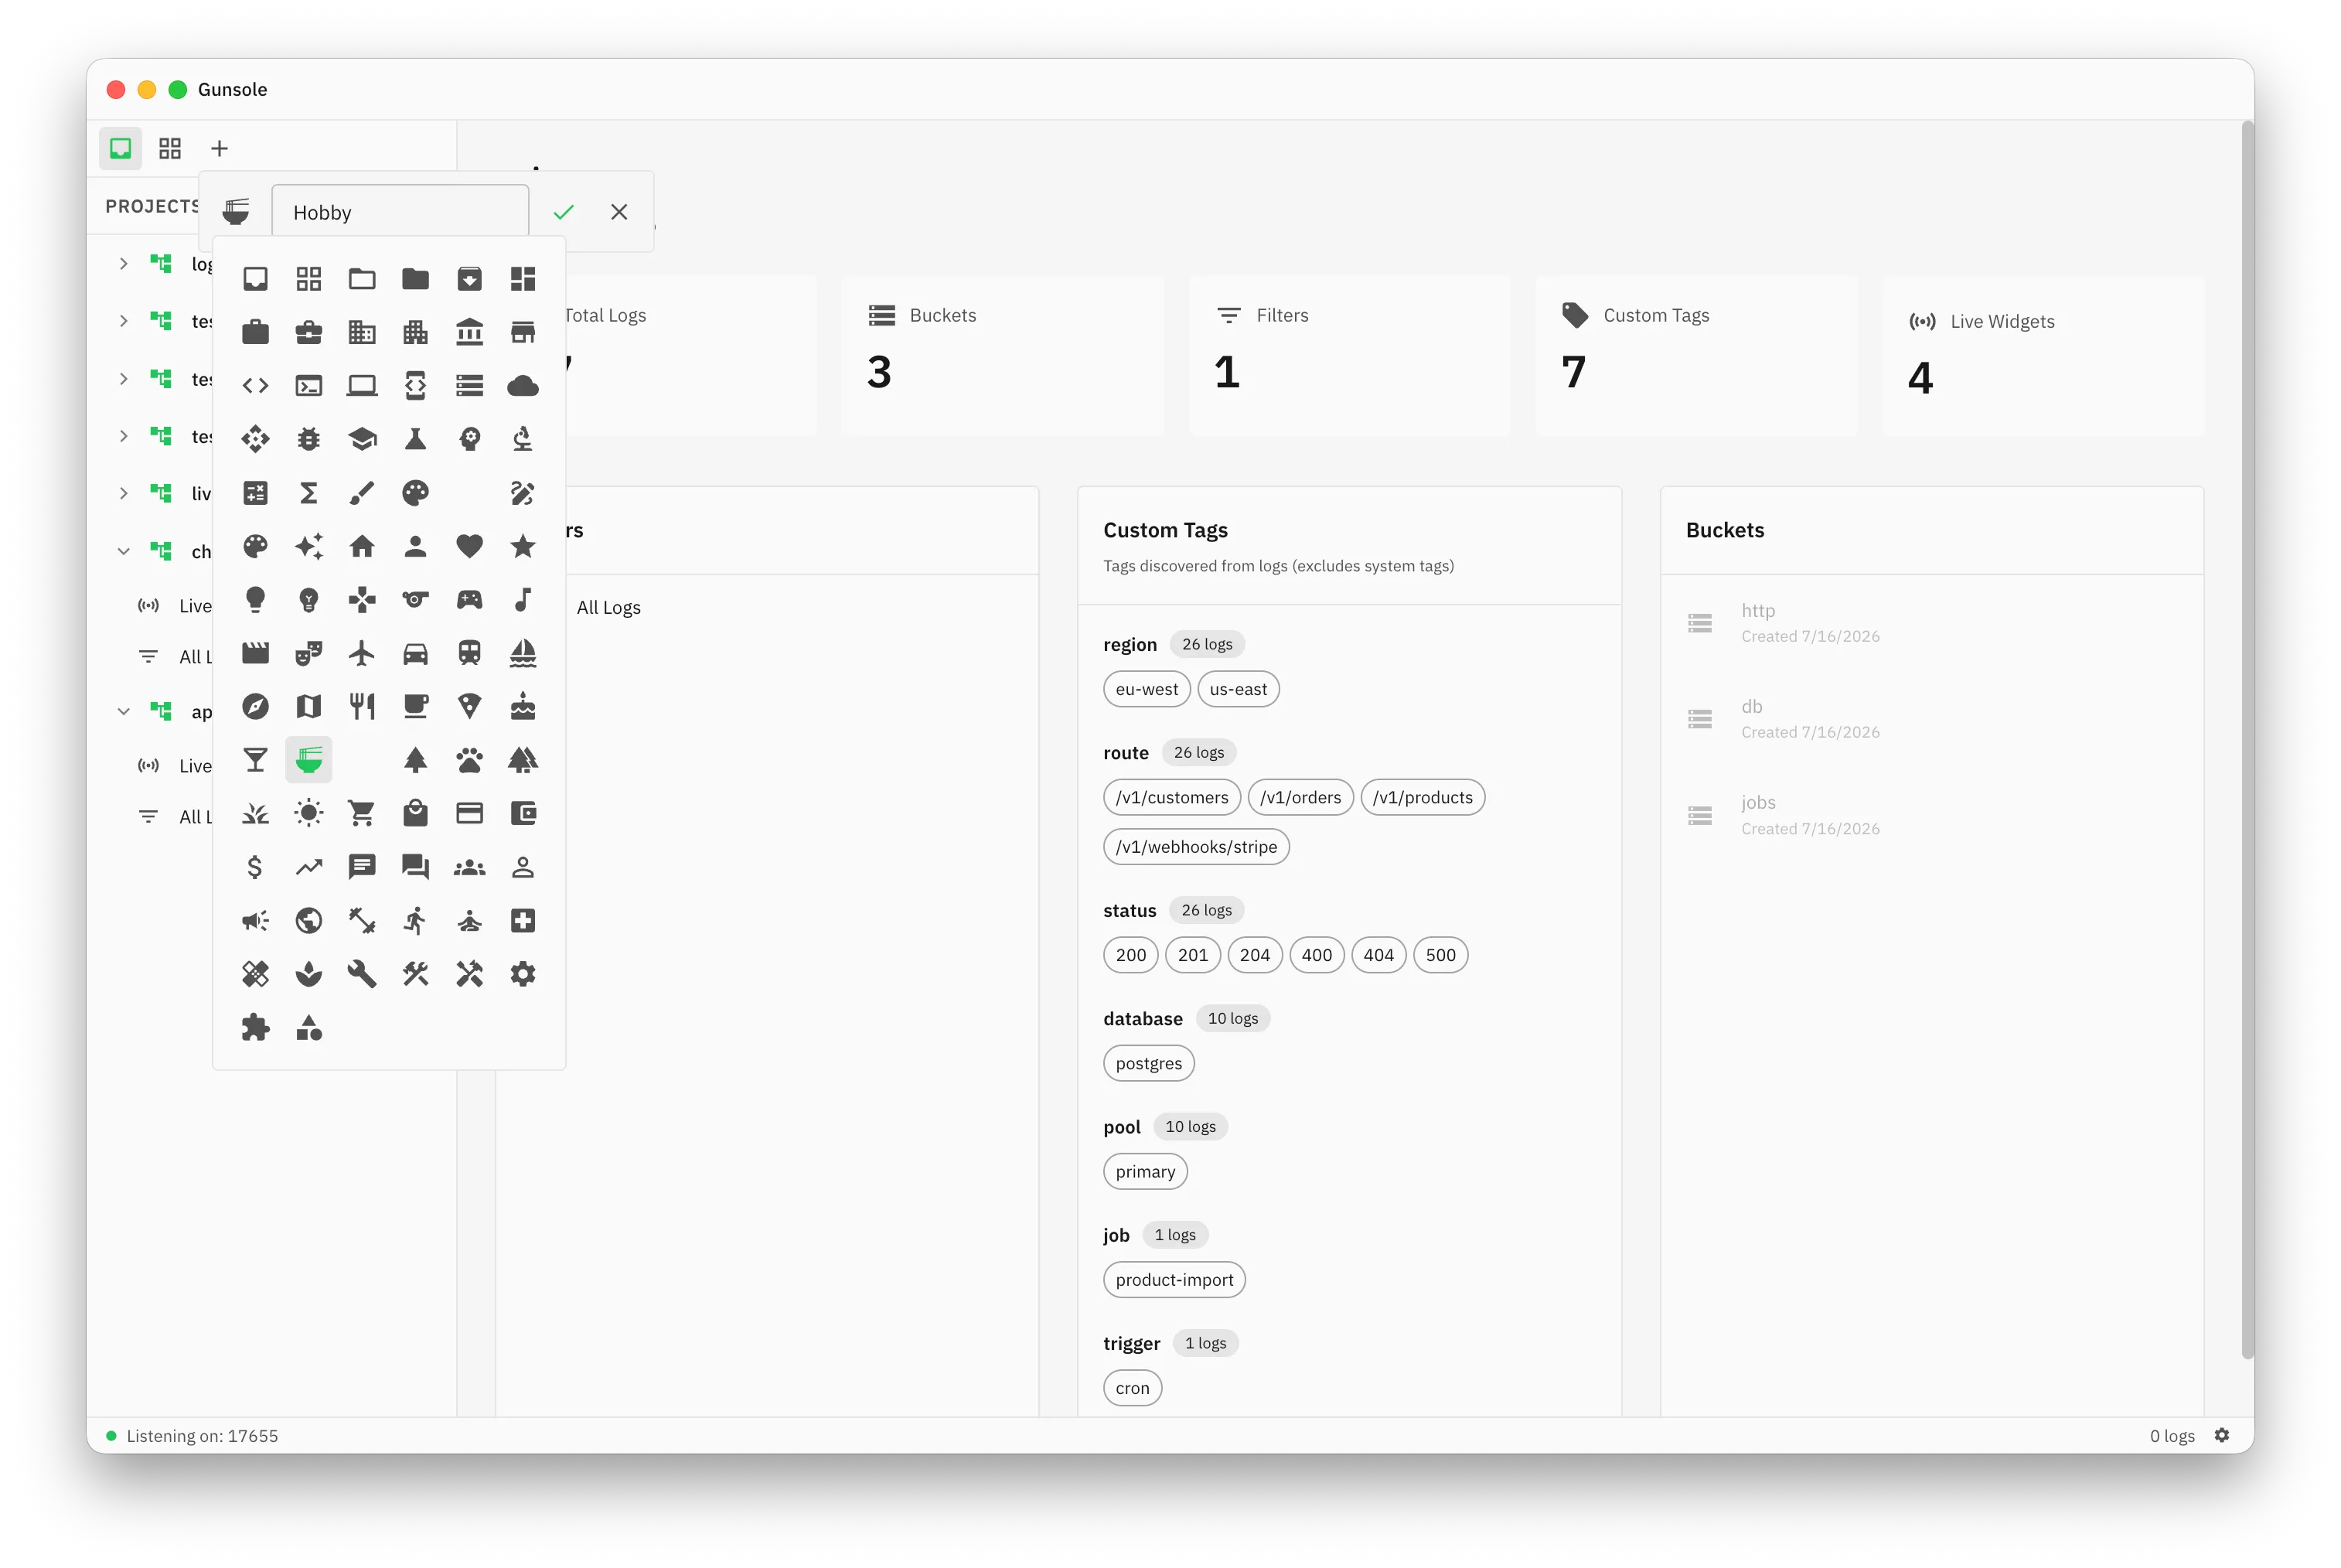Select the globe icon
Screen dimensions: 2341x1568
(309, 921)
